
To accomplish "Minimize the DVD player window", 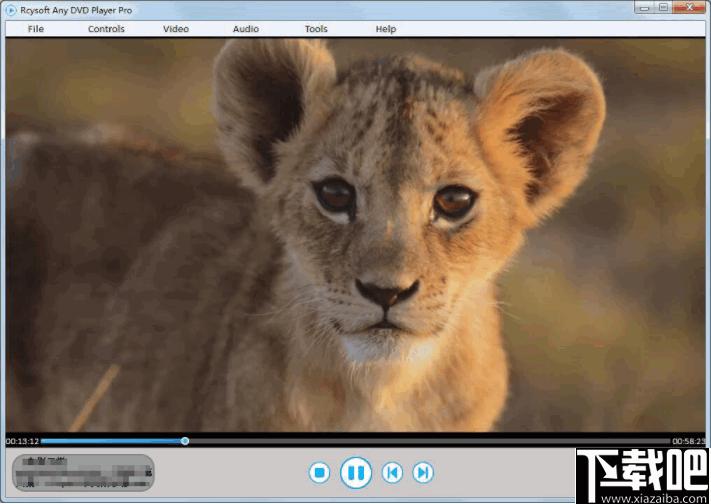I will pos(641,8).
